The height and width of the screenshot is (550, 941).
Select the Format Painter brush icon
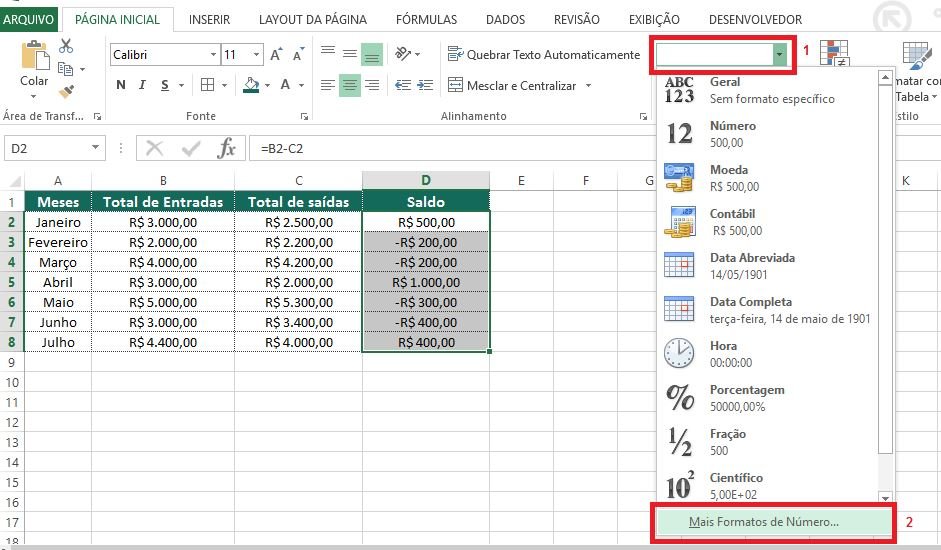point(66,91)
